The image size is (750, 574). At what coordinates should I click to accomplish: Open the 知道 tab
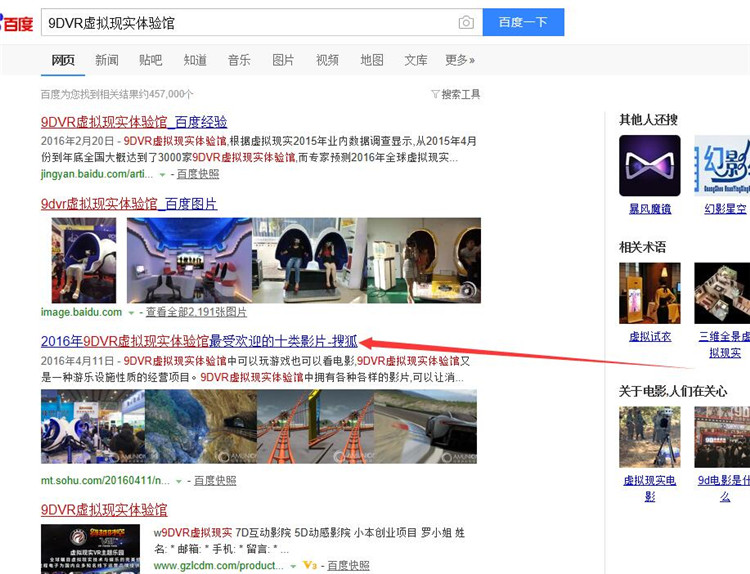point(195,60)
